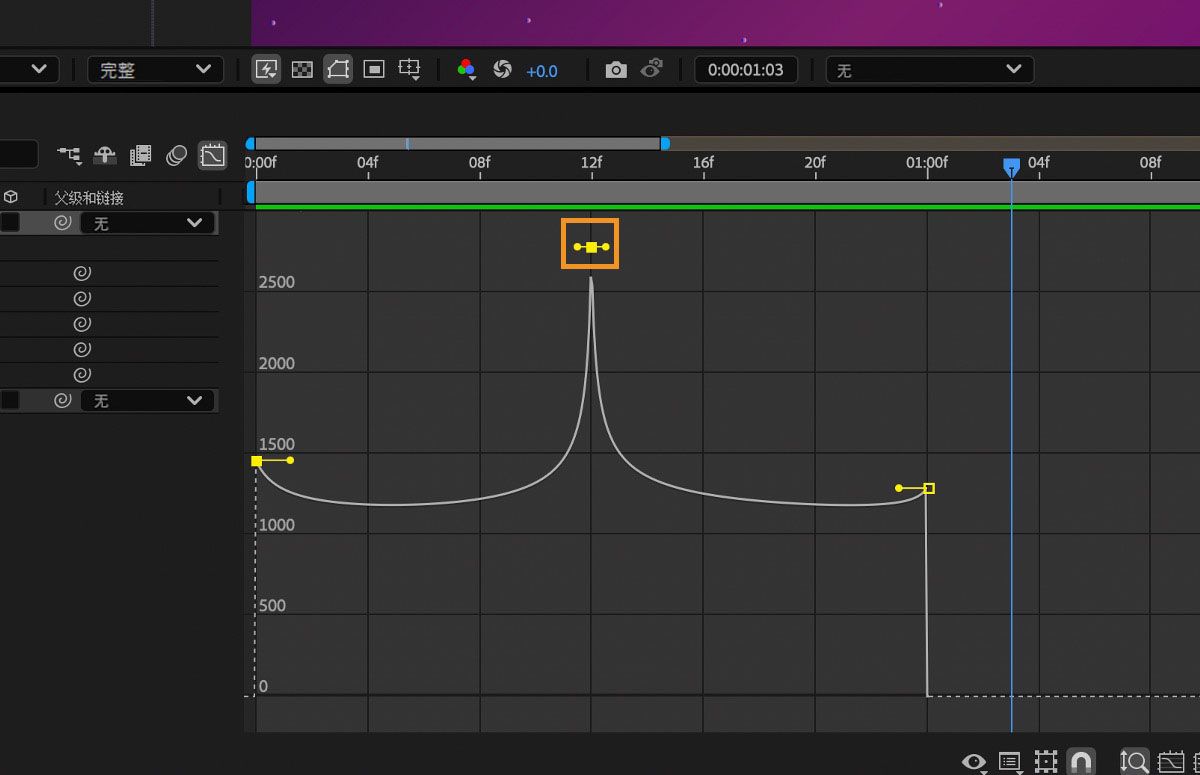Click the fourth property pick whip spiral

point(83,349)
